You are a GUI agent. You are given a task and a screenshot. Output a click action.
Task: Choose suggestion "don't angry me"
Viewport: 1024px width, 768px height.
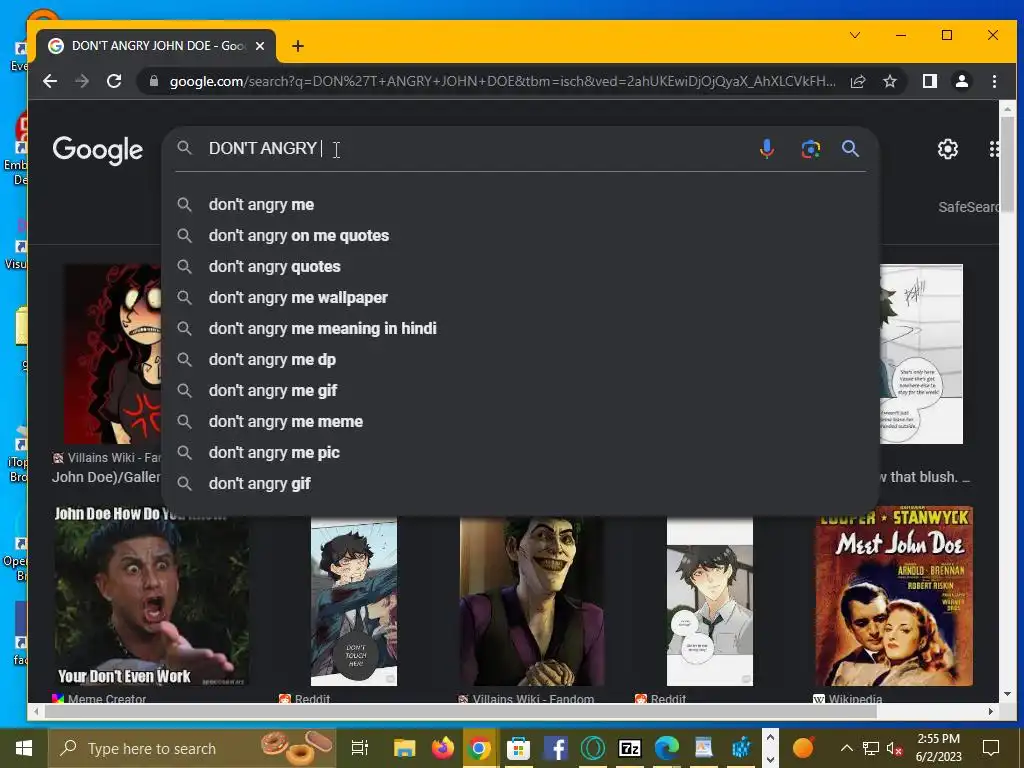click(520, 204)
